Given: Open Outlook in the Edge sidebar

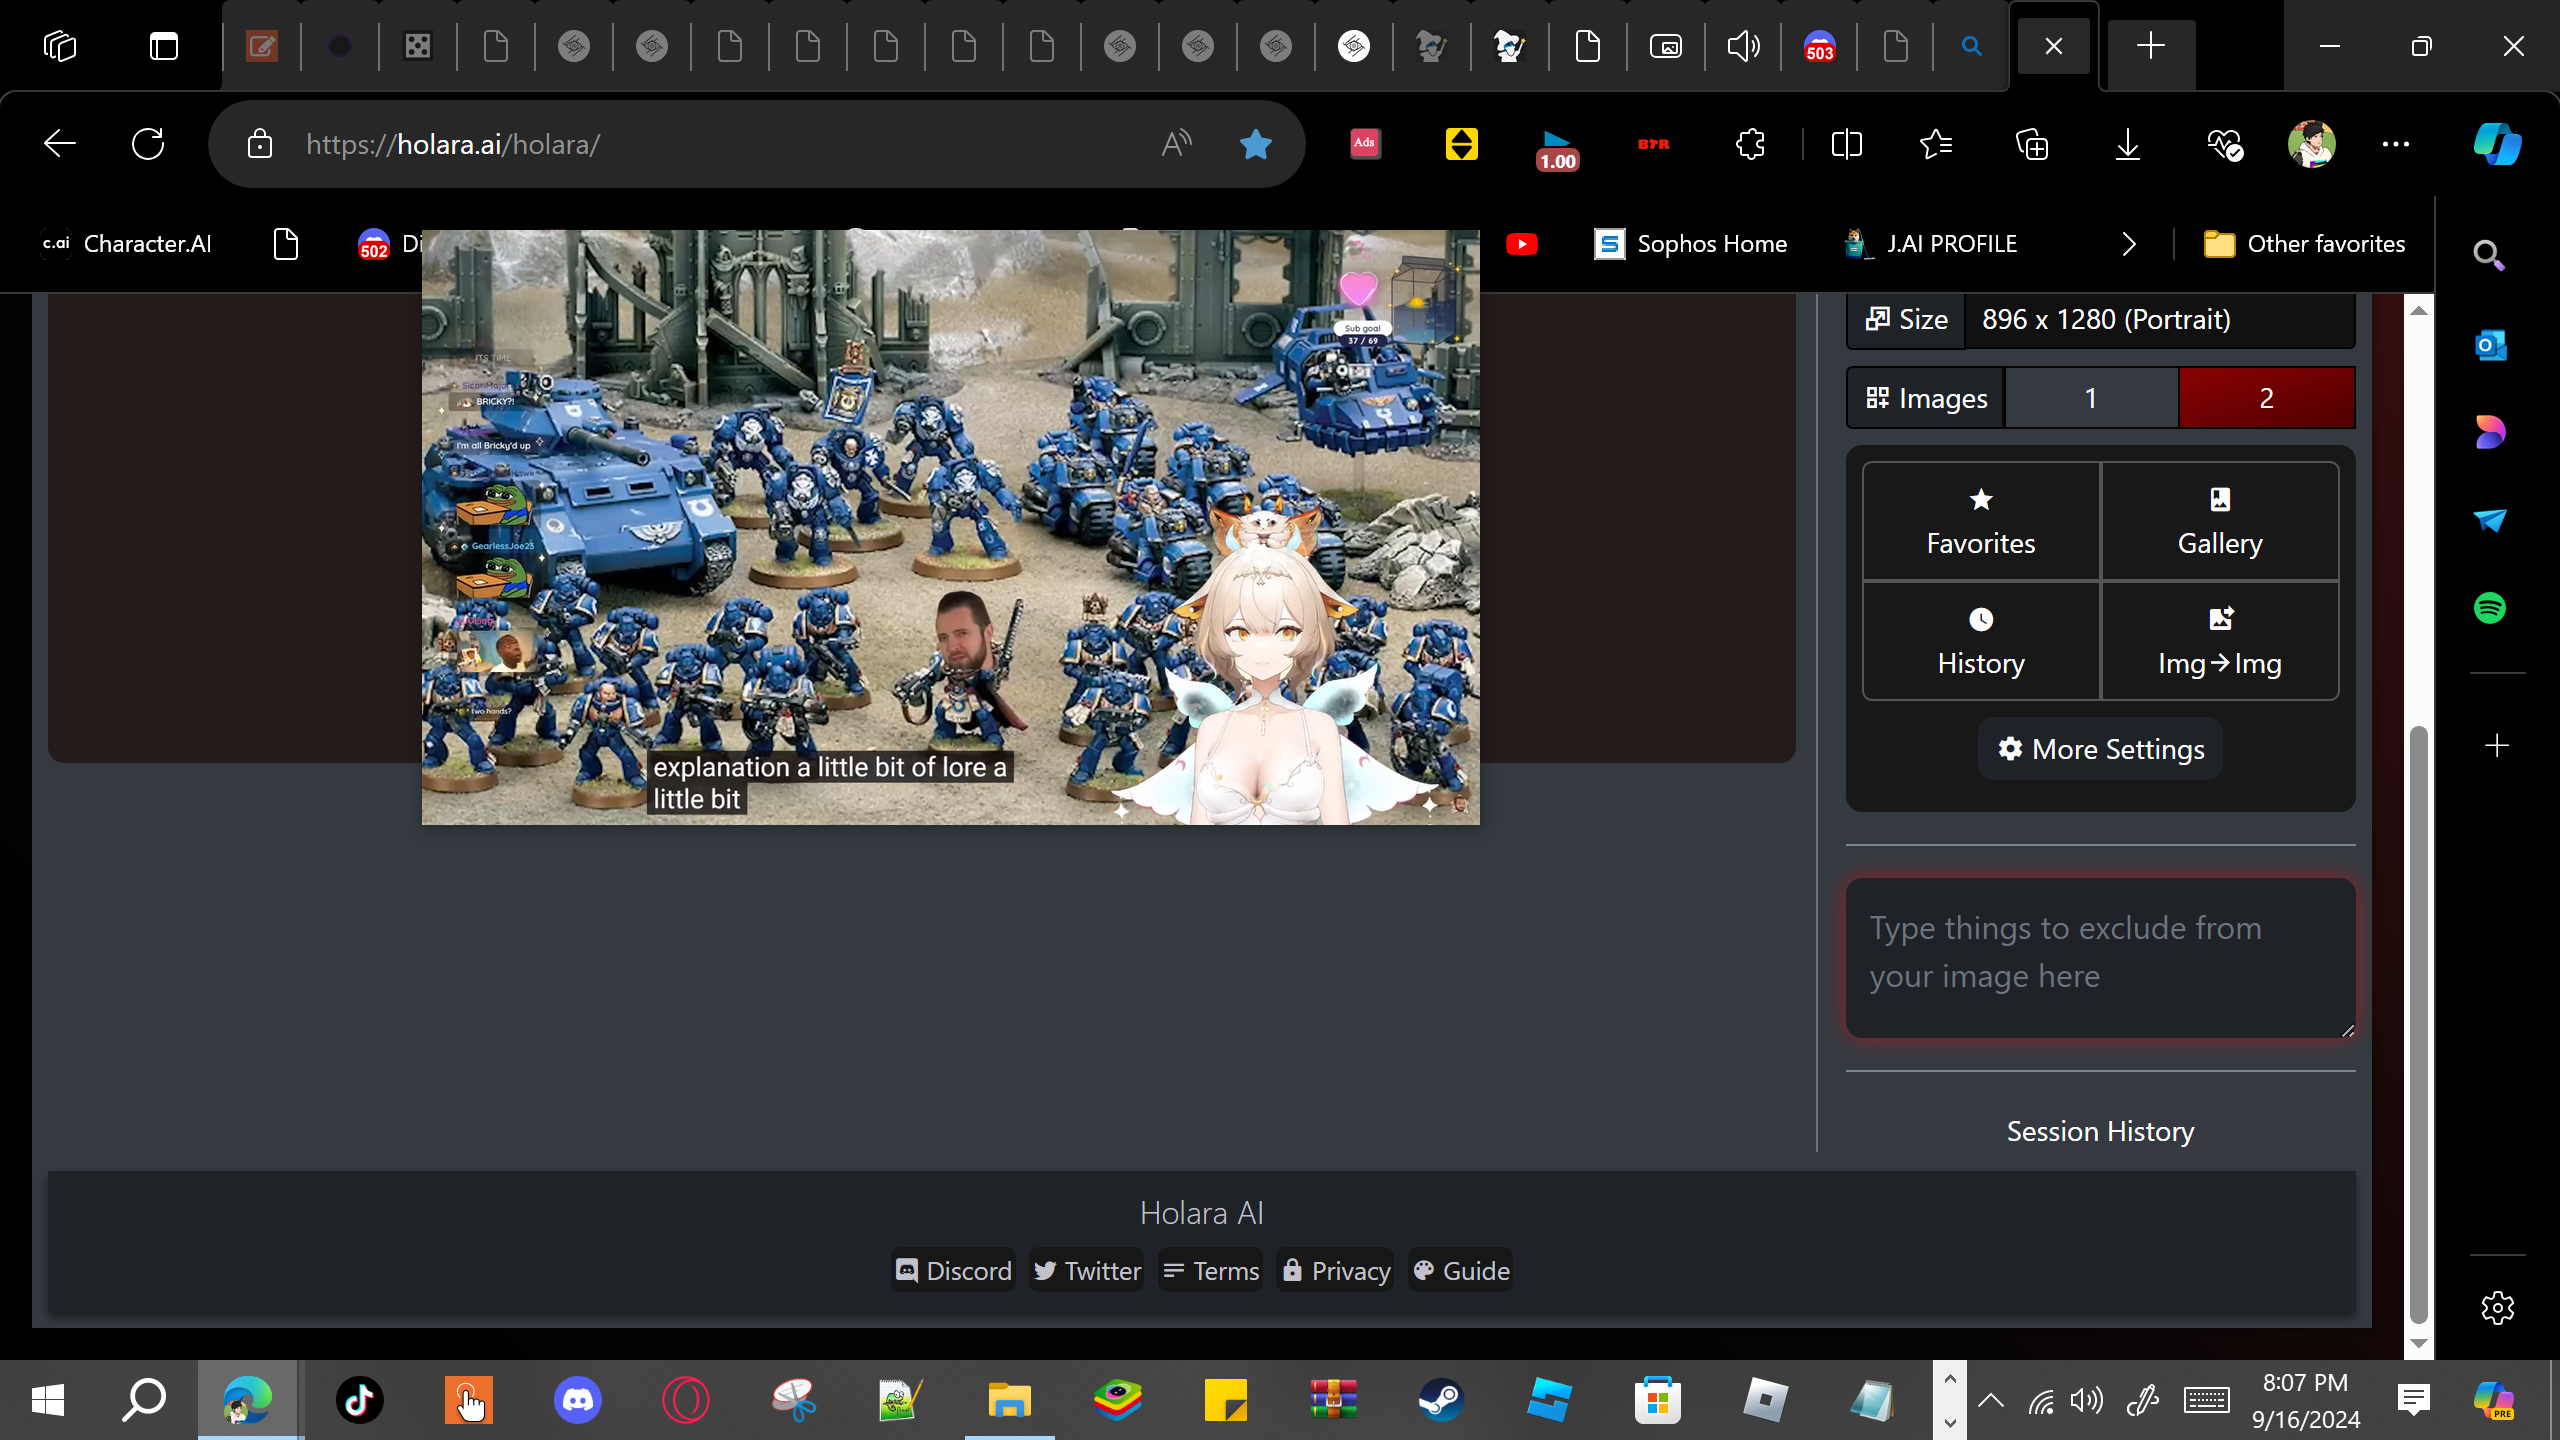Looking at the screenshot, I should point(2489,345).
